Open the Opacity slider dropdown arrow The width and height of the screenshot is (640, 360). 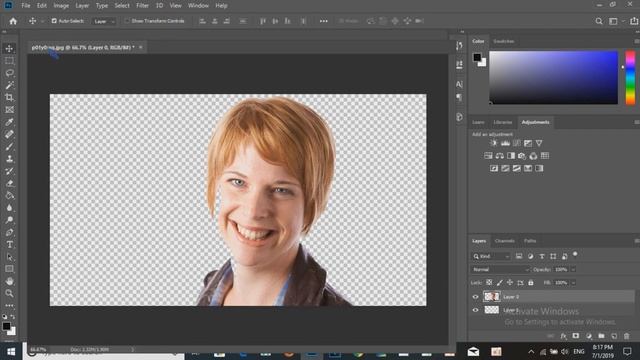pos(573,269)
